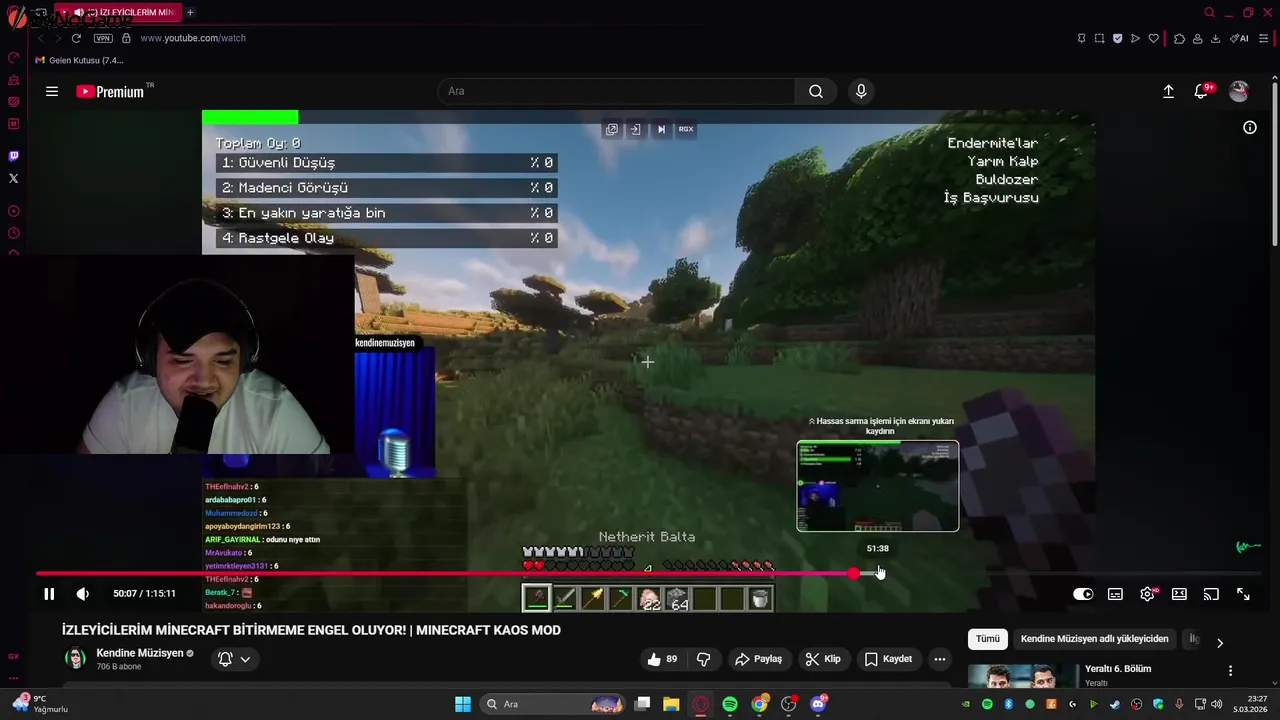The height and width of the screenshot is (720, 1280).
Task: Start voice search with microphone
Action: click(861, 91)
